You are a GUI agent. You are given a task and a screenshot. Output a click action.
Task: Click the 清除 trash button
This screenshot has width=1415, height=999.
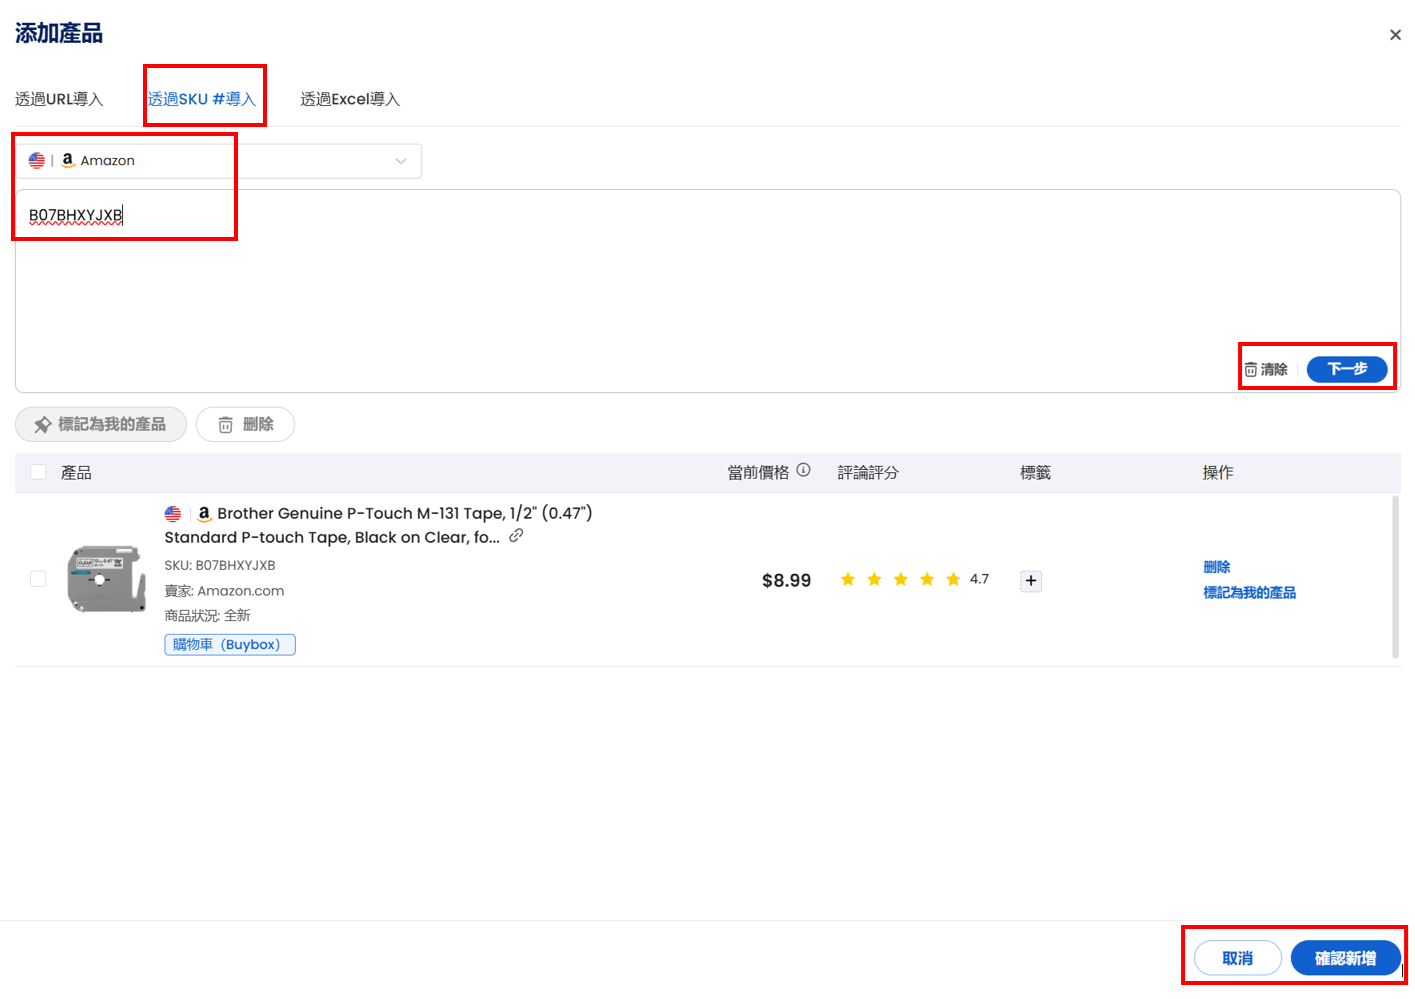click(x=1266, y=369)
